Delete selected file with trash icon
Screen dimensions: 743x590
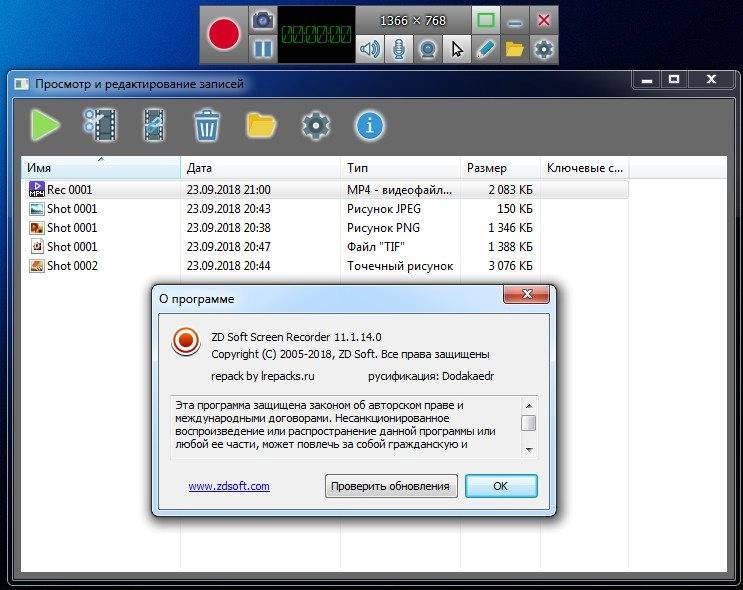tap(207, 125)
